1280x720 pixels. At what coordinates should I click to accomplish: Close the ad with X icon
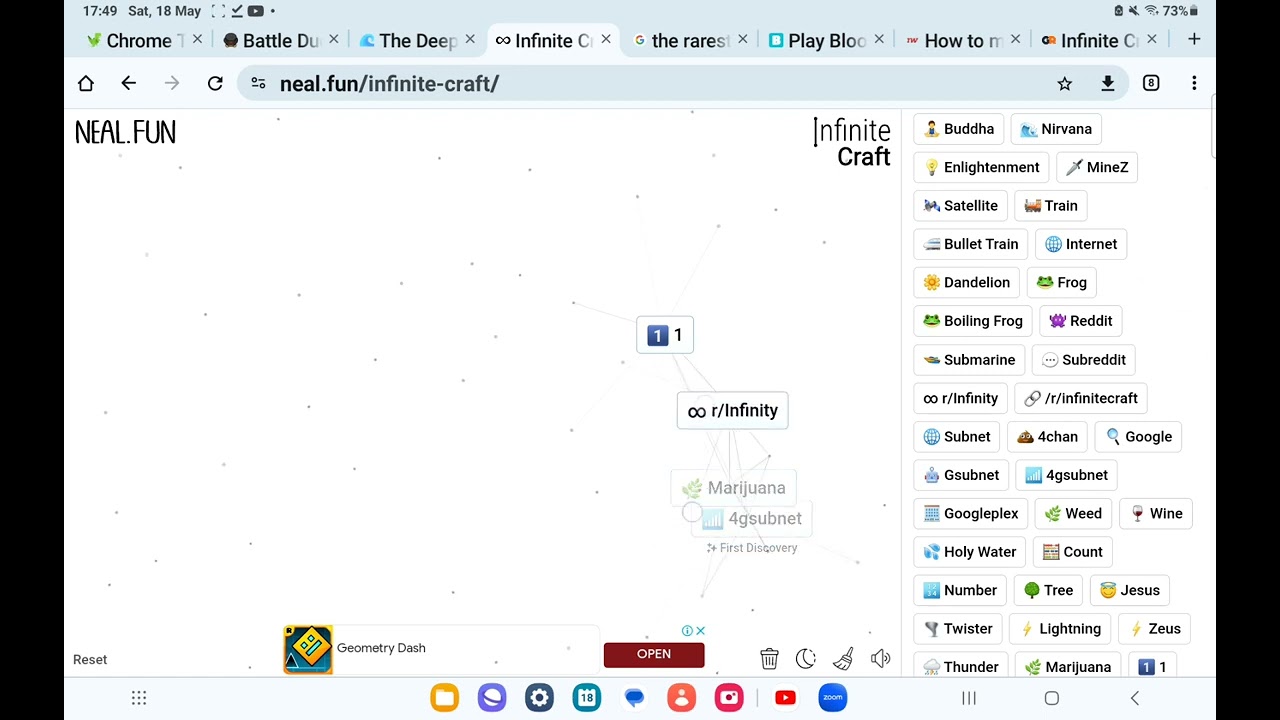[x=701, y=630]
